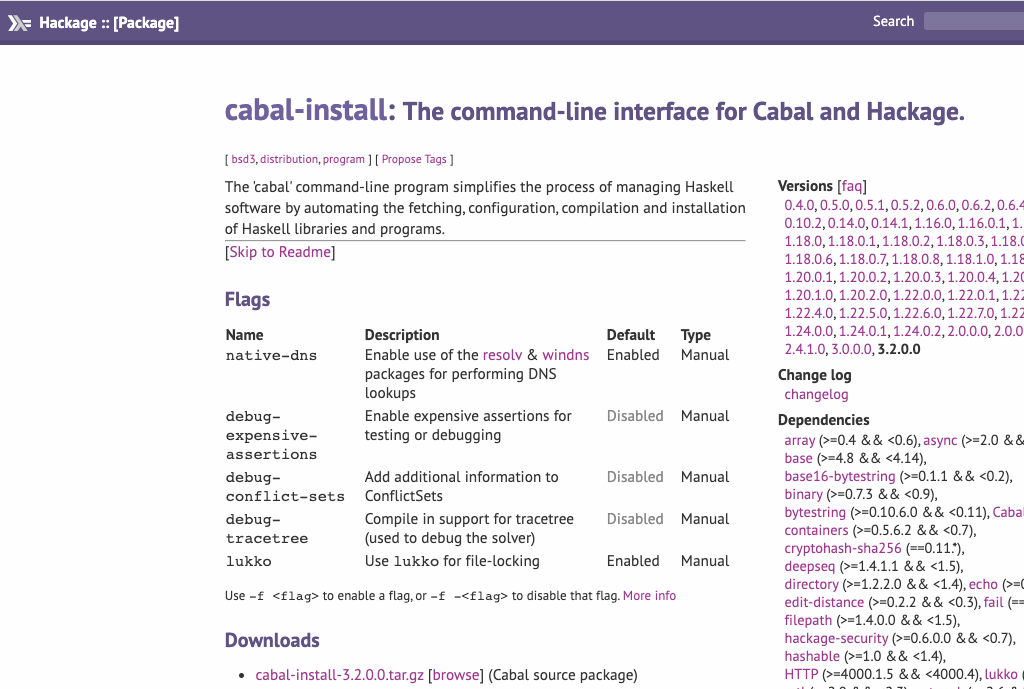Open version 1.18.0.1
Screen dimensions: 1024x689
click(852, 241)
